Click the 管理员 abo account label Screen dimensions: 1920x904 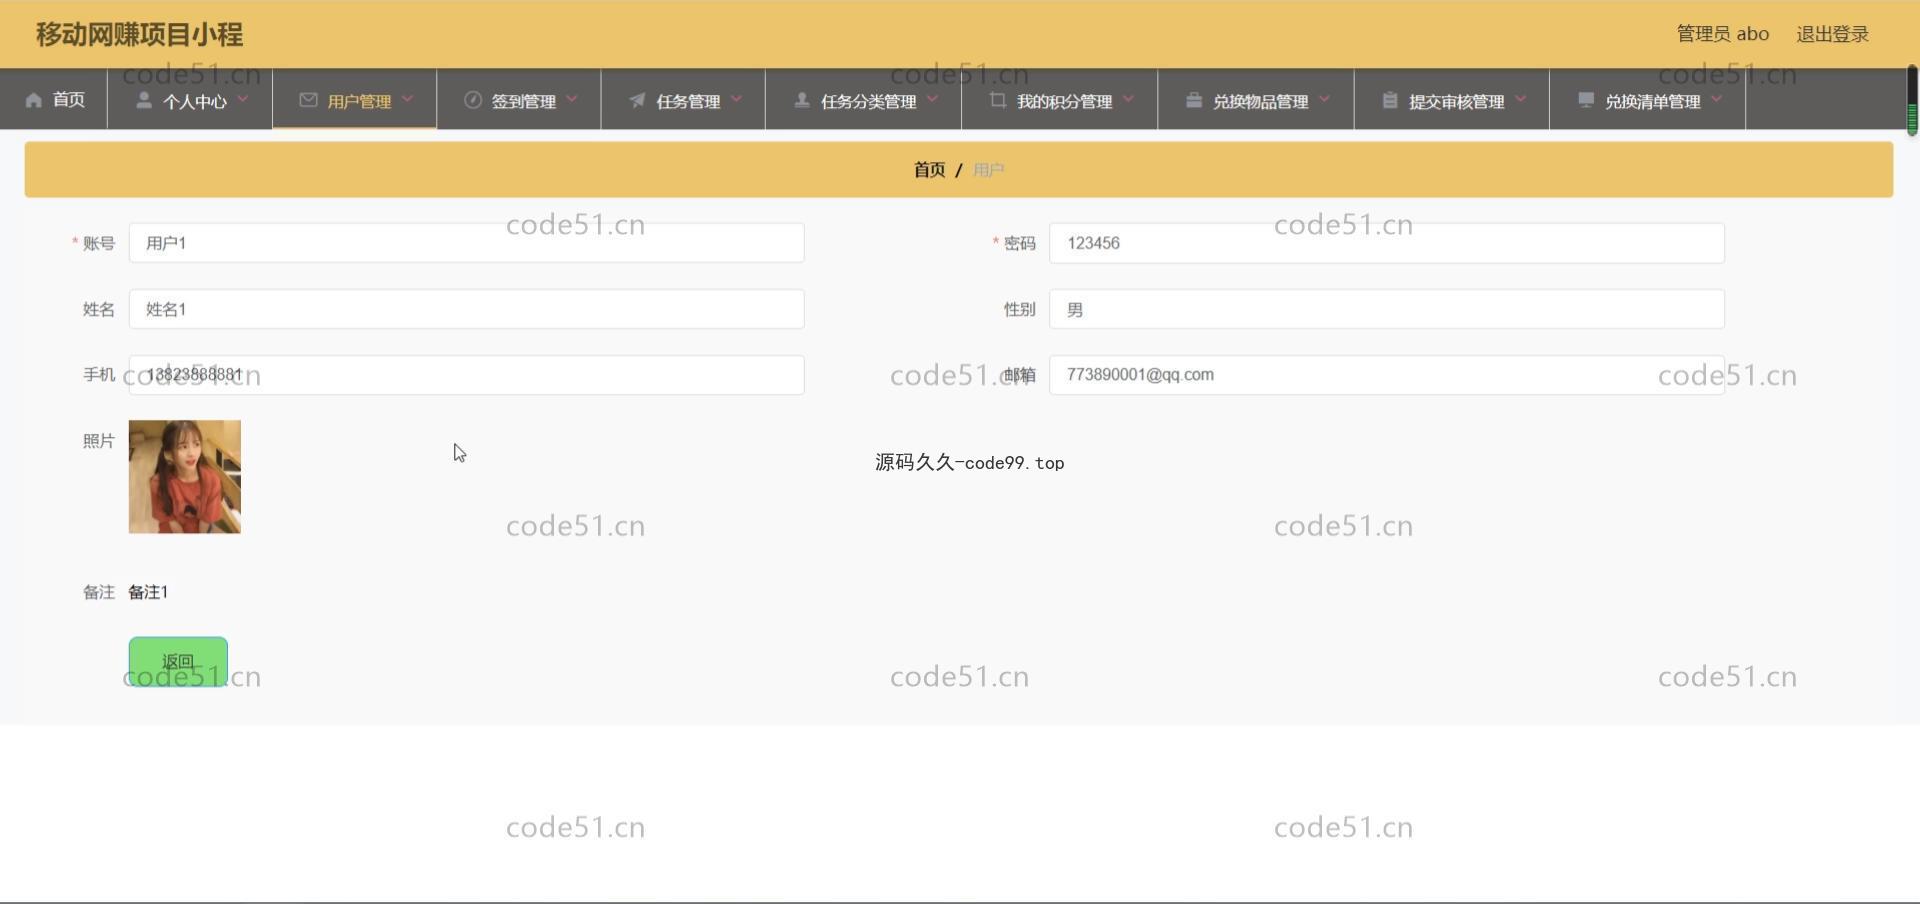pyautogui.click(x=1723, y=34)
